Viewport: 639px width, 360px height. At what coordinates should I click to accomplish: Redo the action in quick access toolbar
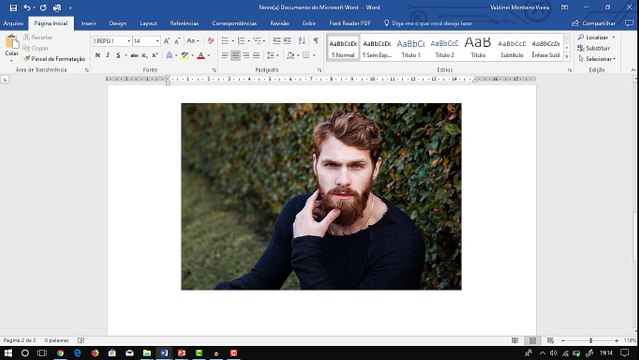43,7
